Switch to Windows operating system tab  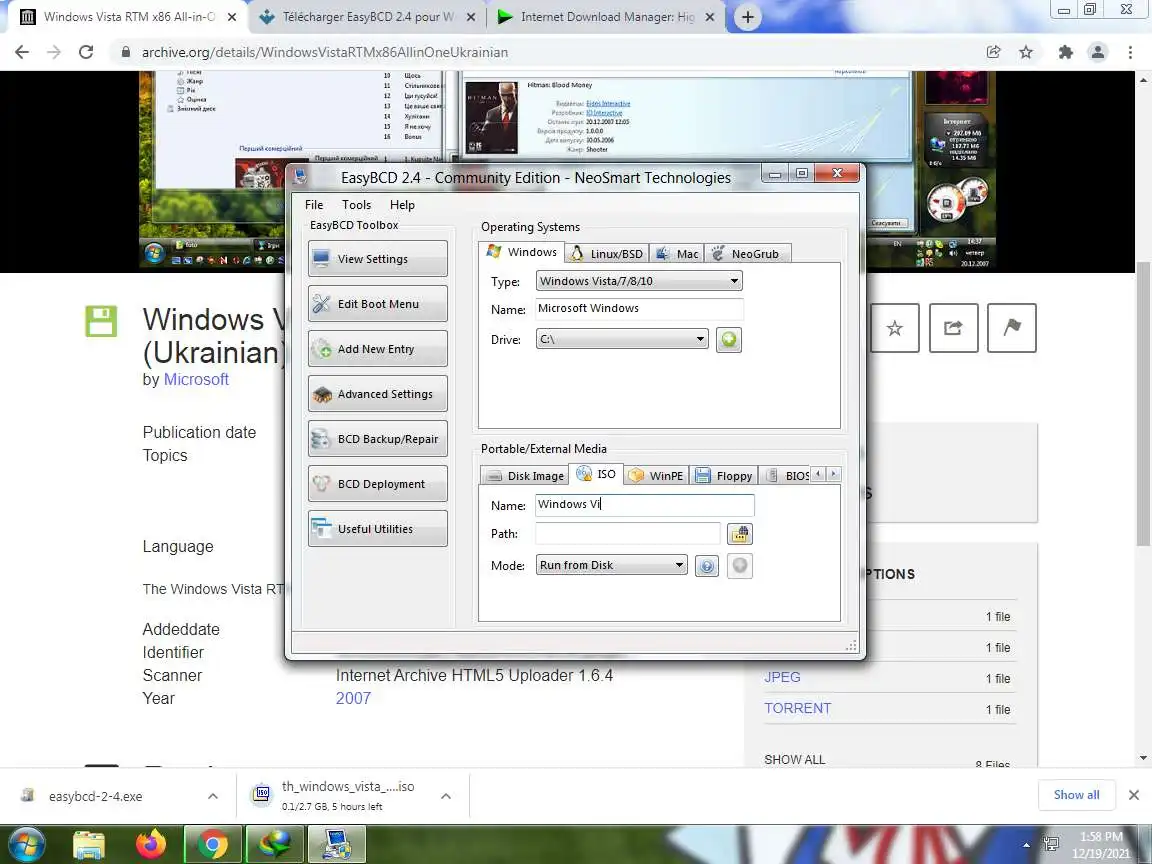(x=522, y=252)
